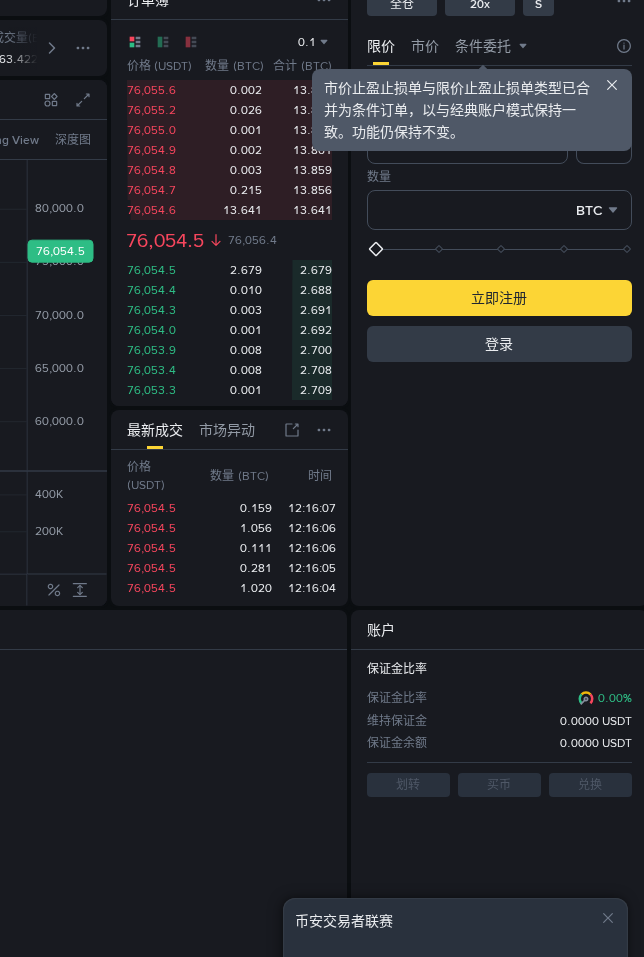
Task: Click the 登录 button
Action: pos(499,344)
